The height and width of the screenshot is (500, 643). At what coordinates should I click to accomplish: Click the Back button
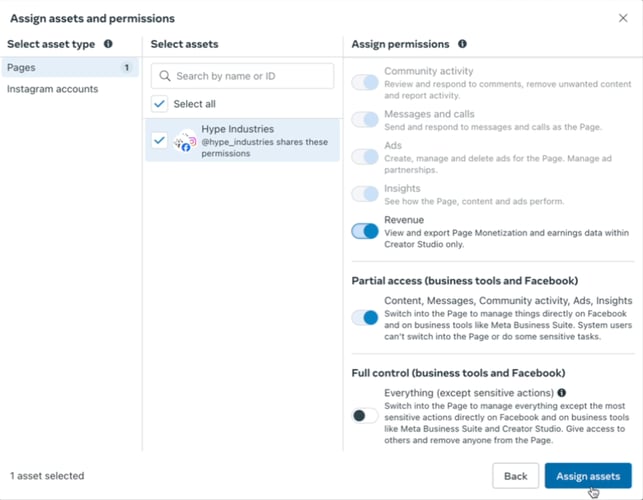click(x=515, y=476)
